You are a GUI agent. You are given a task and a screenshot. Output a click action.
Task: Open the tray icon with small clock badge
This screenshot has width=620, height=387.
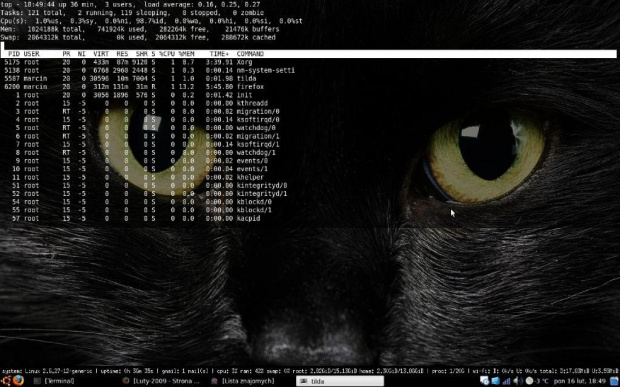pyautogui.click(x=484, y=381)
